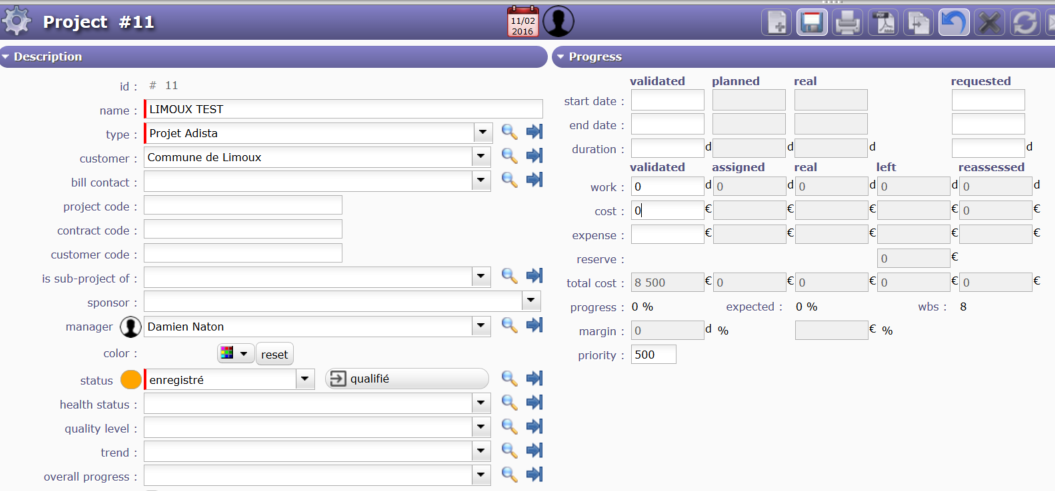Open the status dropdown arrow
The width and height of the screenshot is (1055, 491).
click(305, 379)
